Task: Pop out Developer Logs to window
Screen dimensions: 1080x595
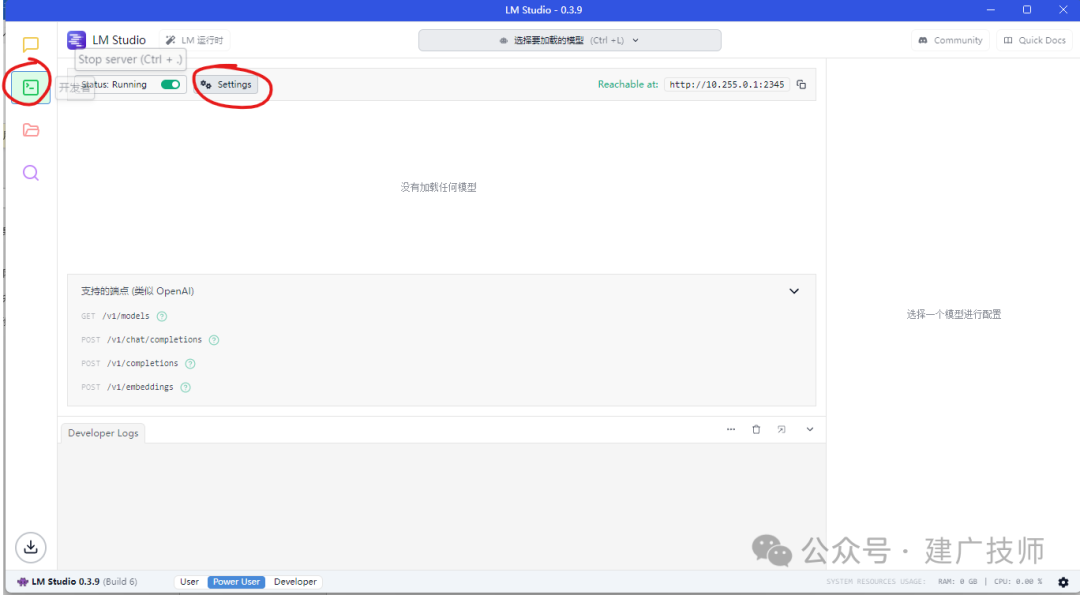Action: [782, 429]
